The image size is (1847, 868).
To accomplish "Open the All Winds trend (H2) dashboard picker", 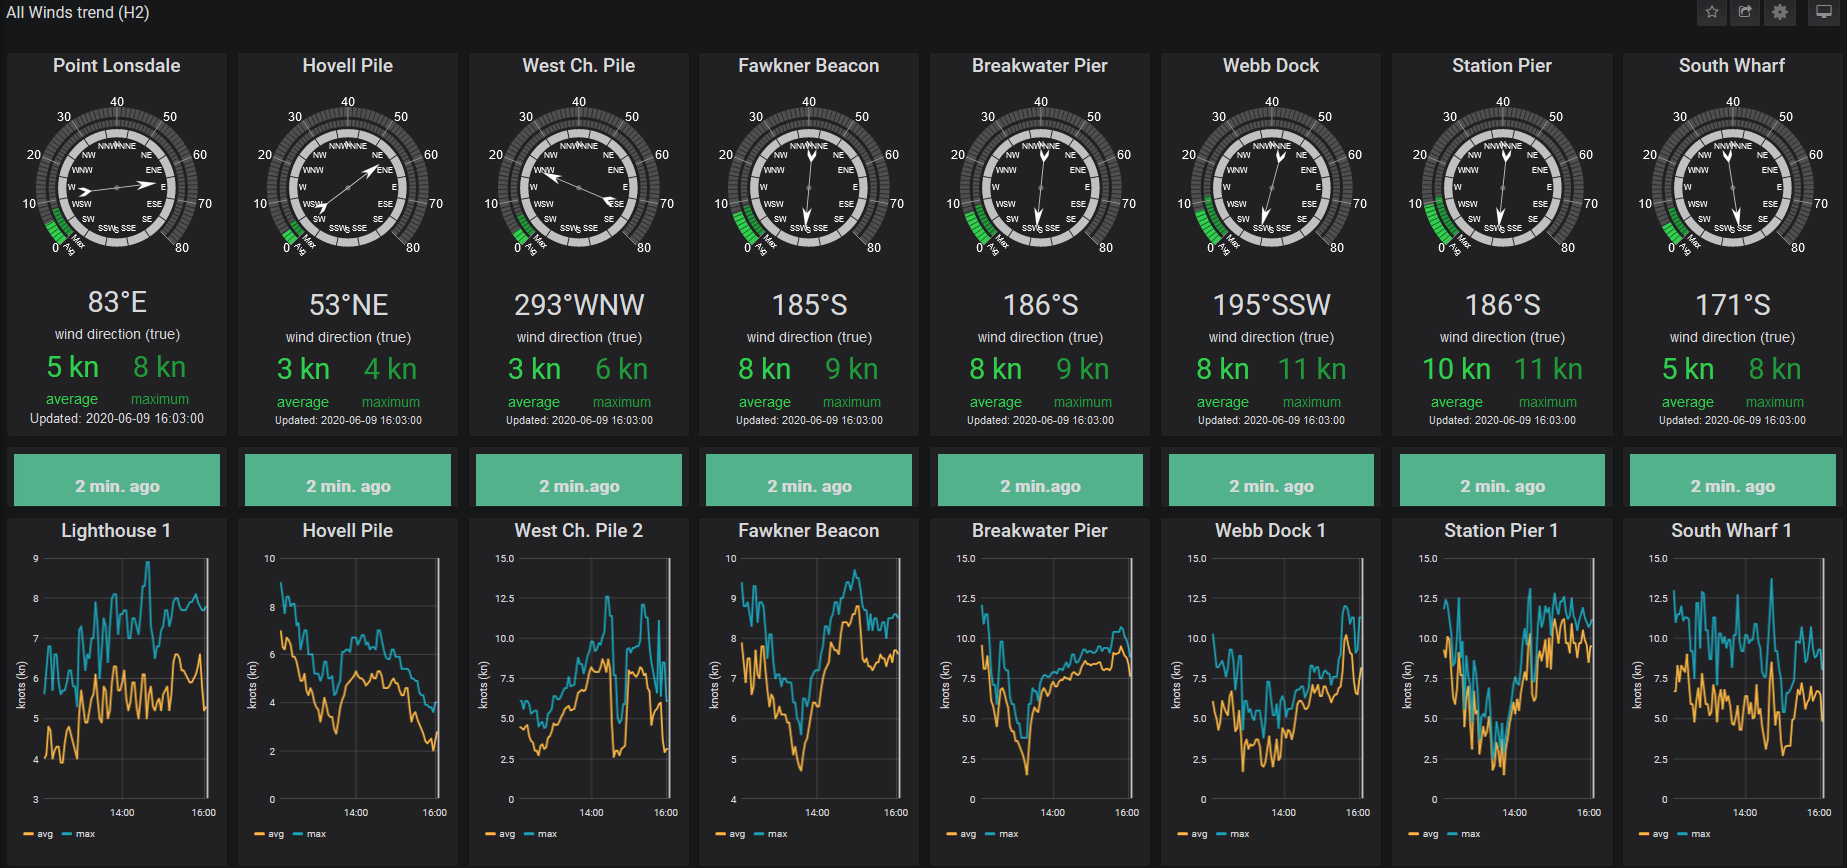I will 78,12.
